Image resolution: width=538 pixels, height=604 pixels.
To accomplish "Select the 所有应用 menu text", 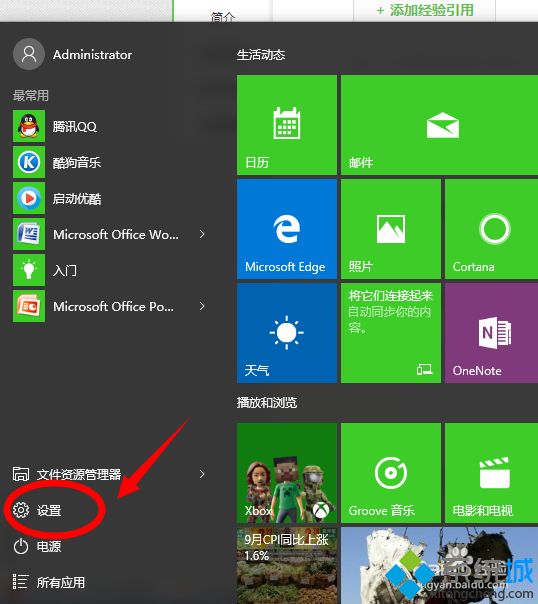I will 61,582.
